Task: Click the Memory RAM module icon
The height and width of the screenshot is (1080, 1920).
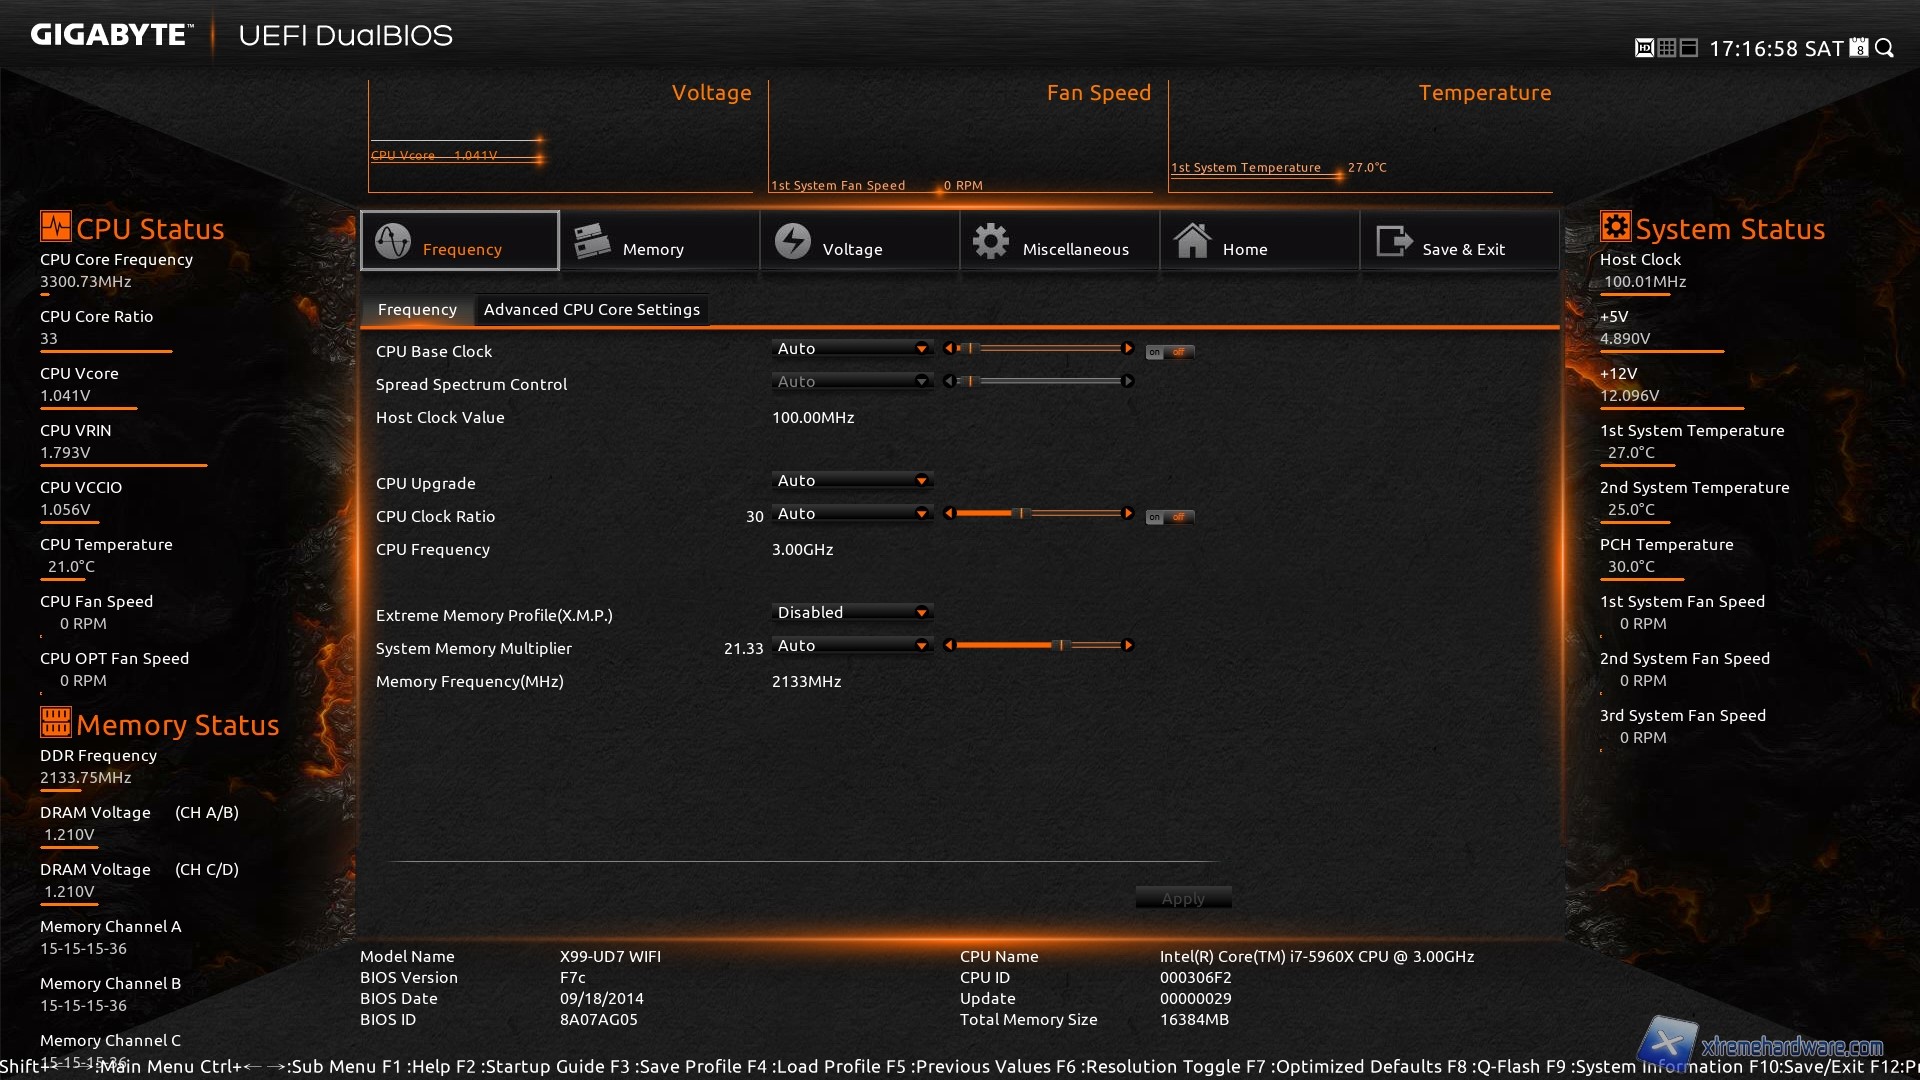Action: click(592, 241)
